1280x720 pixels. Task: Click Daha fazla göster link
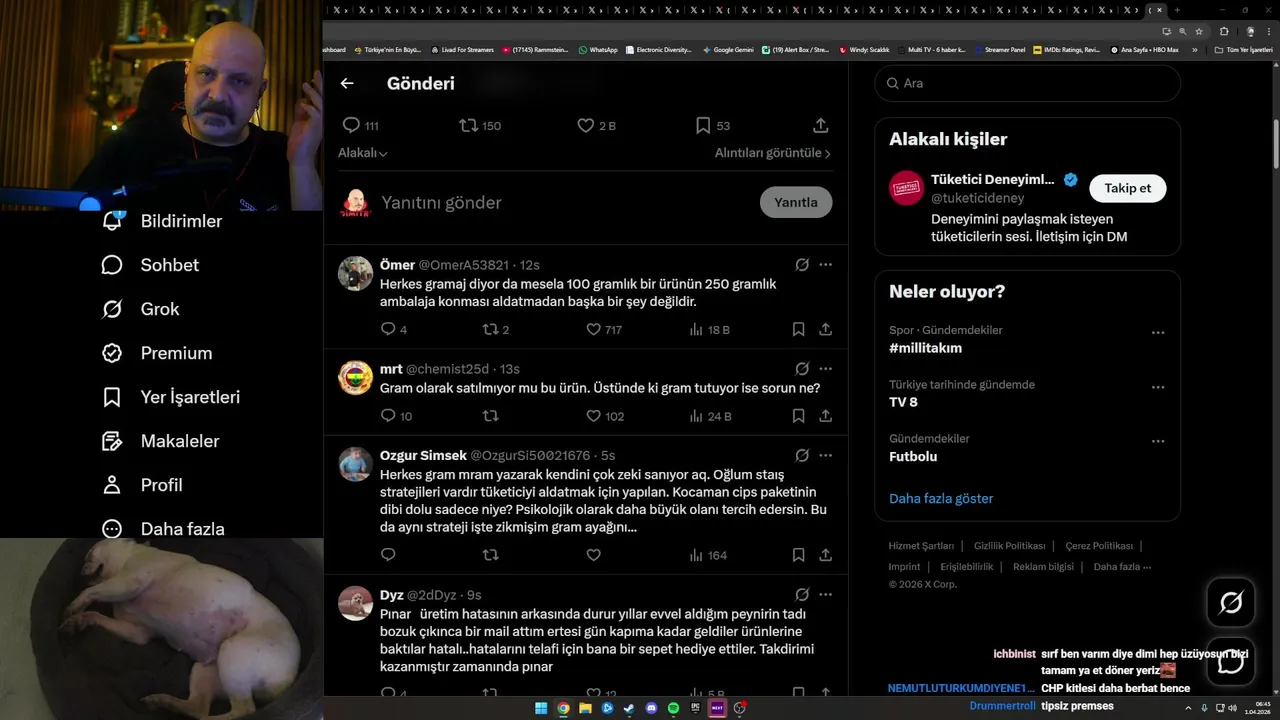(x=941, y=498)
